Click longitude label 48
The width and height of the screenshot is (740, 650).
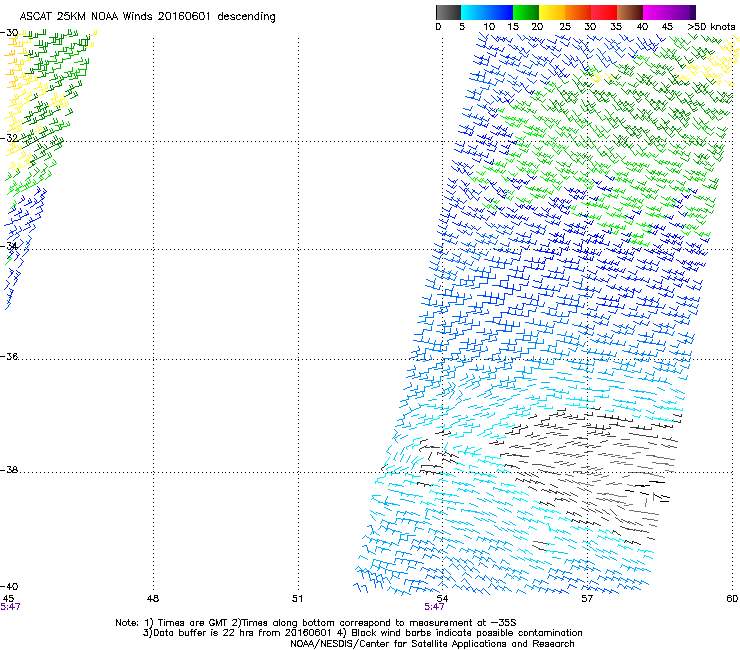(x=153, y=599)
